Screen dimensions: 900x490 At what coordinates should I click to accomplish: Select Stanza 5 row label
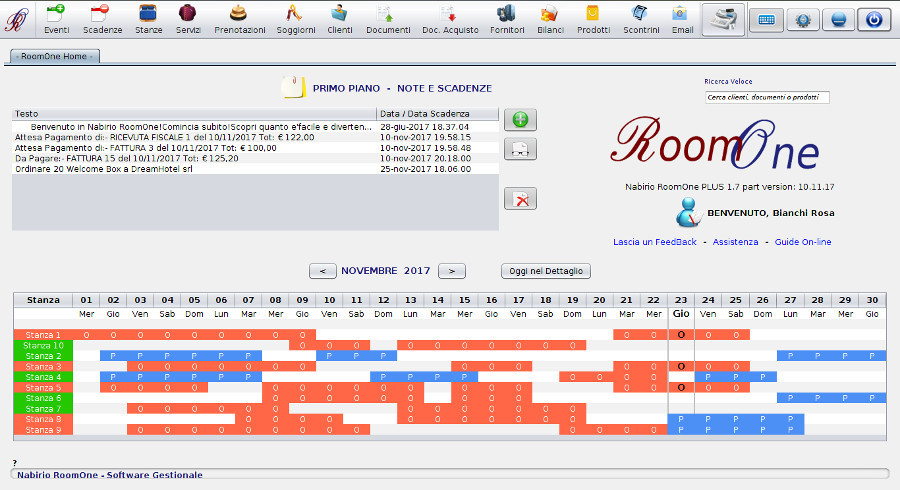point(43,387)
